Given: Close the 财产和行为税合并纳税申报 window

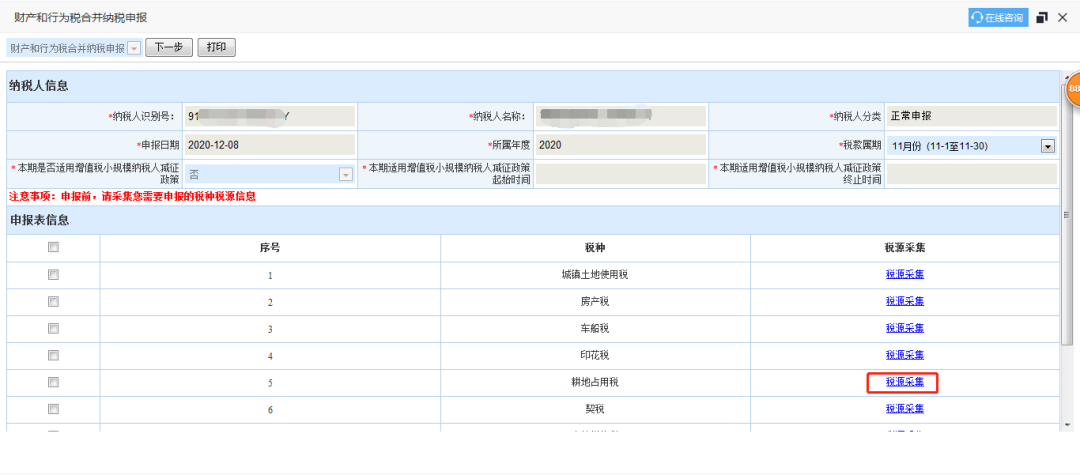Looking at the screenshot, I should tap(1063, 17).
